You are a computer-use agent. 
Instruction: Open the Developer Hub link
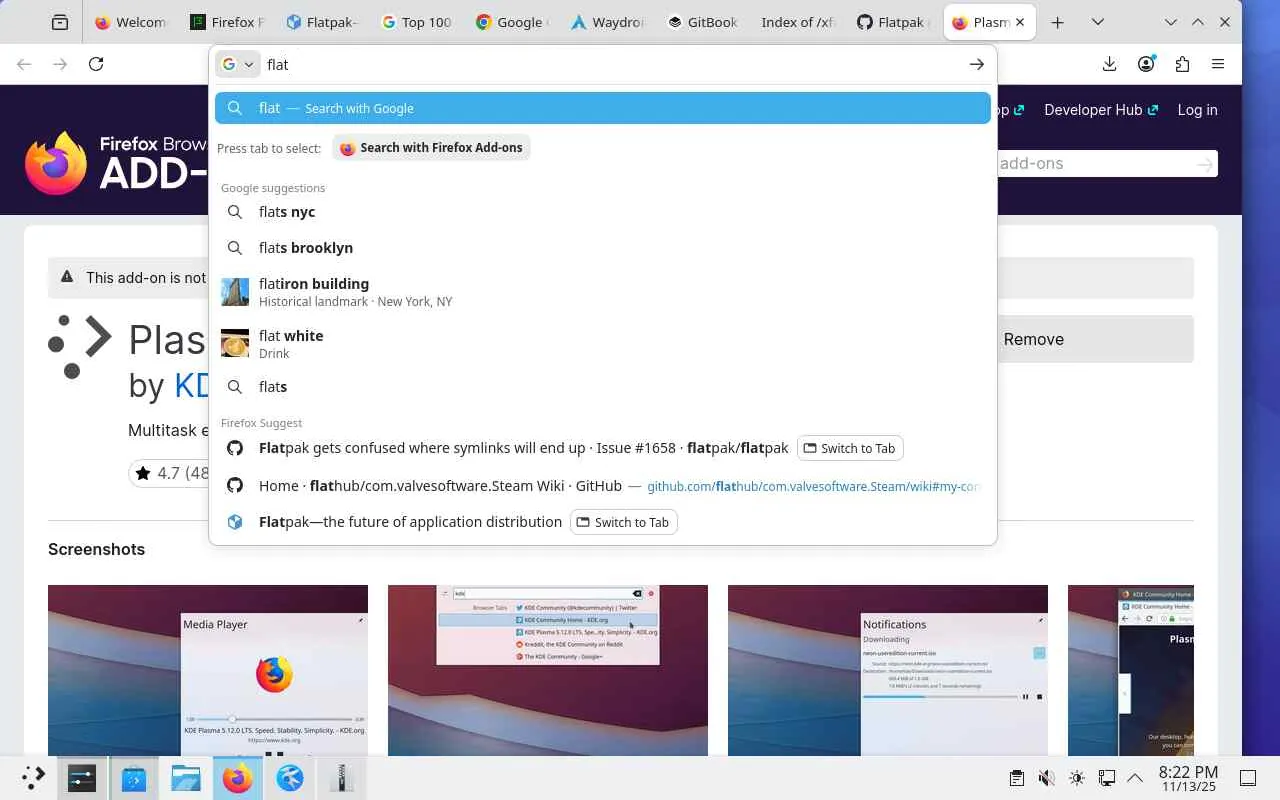1101,110
